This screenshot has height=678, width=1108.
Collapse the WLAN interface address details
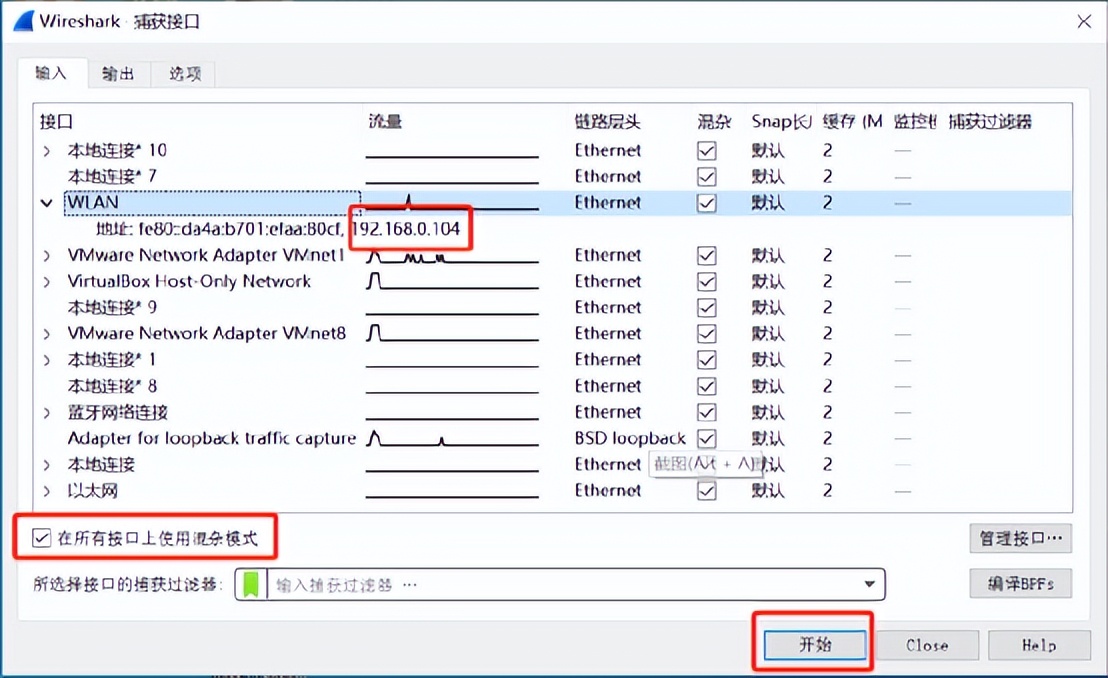[x=46, y=202]
